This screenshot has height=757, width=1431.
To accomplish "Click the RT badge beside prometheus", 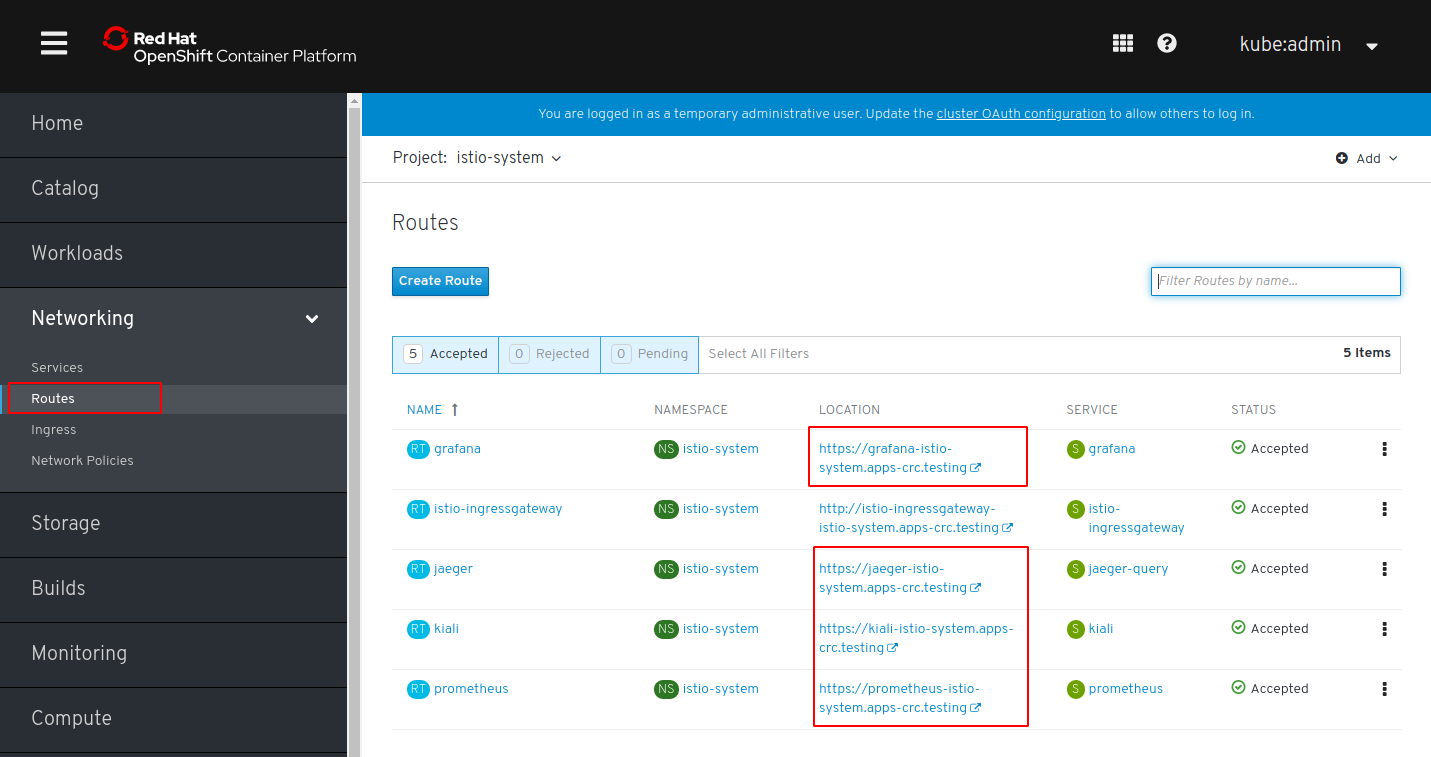I will (418, 689).
